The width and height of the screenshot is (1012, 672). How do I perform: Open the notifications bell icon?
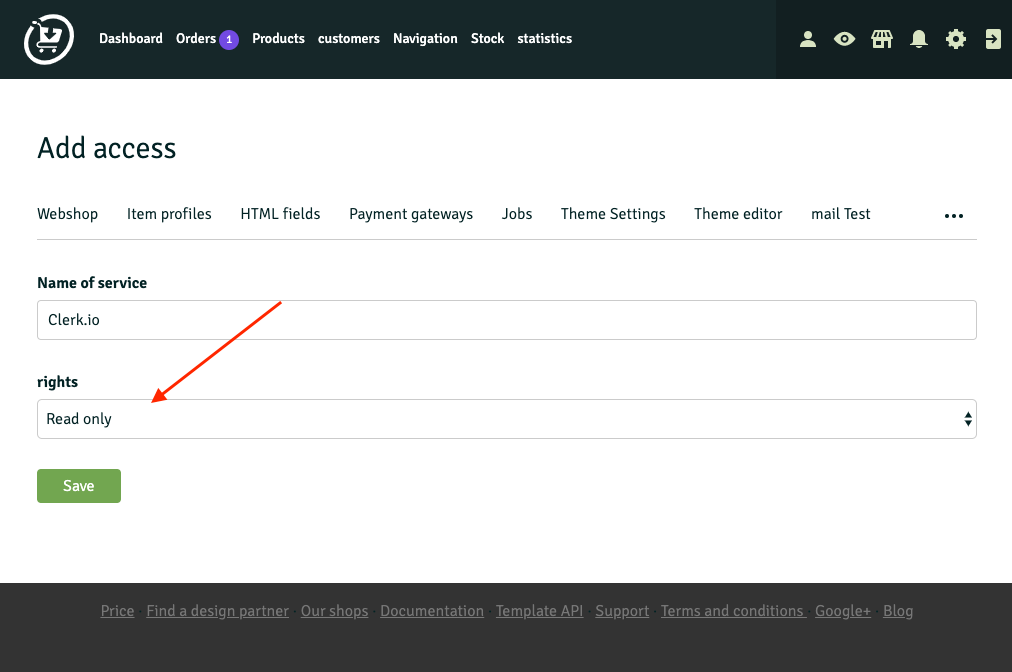point(919,39)
